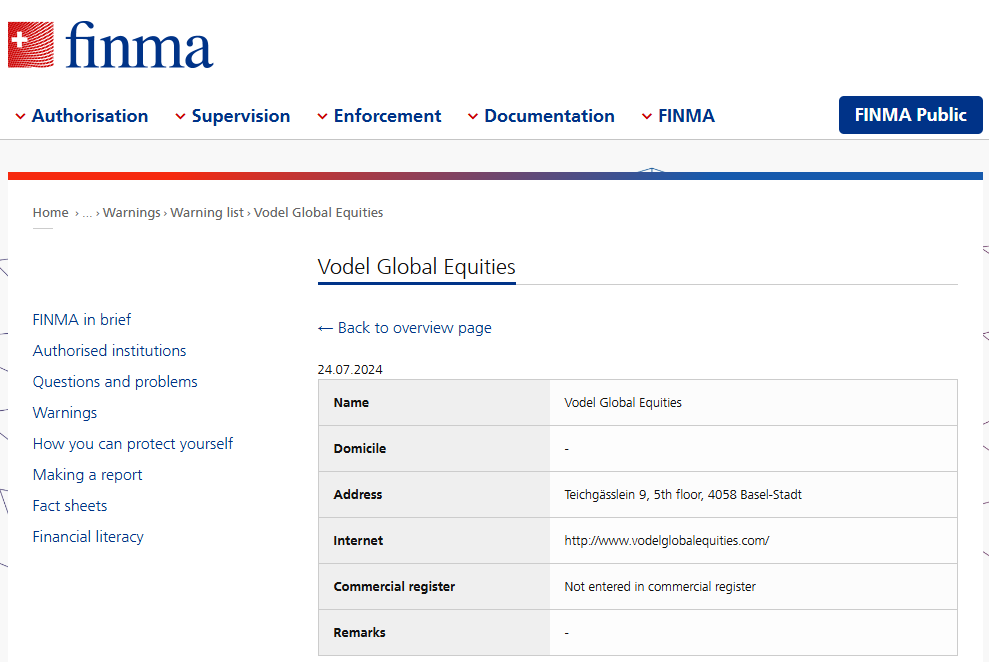Click the Teichgässlein 9 address value
Viewport: 989px width, 662px height.
(x=683, y=494)
